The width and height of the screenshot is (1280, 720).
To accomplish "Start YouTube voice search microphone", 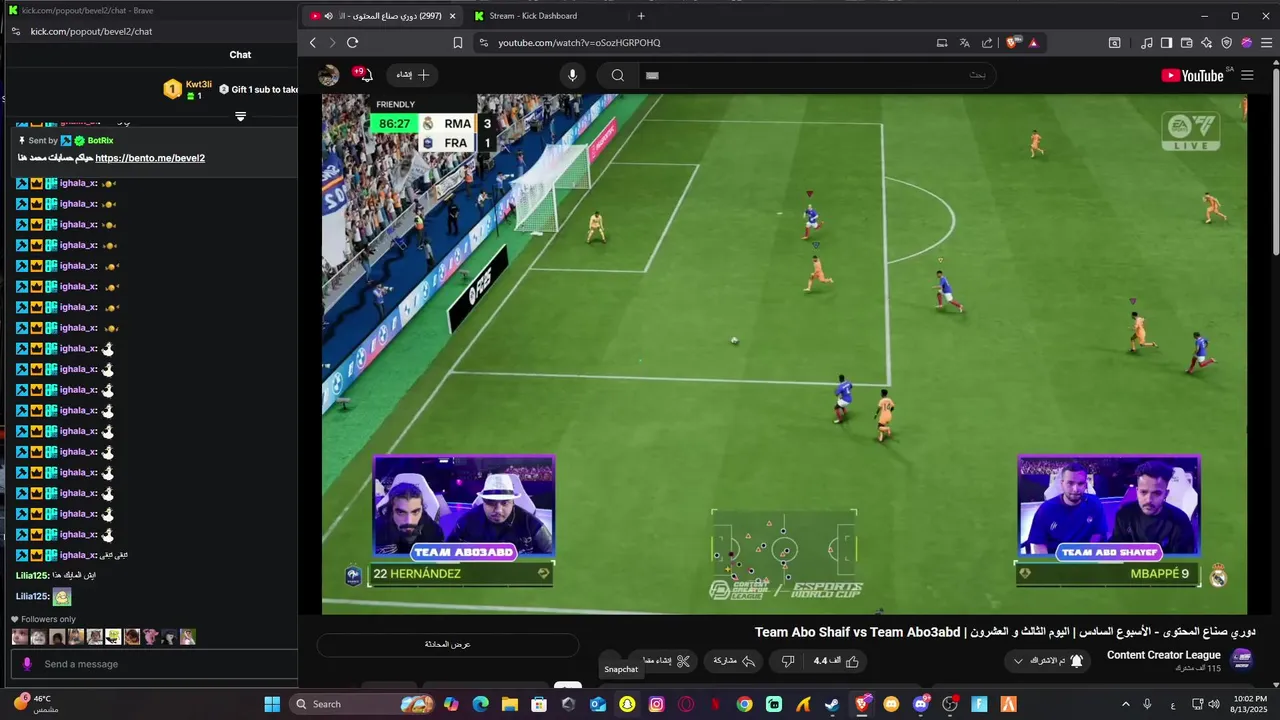I will pyautogui.click(x=572, y=75).
